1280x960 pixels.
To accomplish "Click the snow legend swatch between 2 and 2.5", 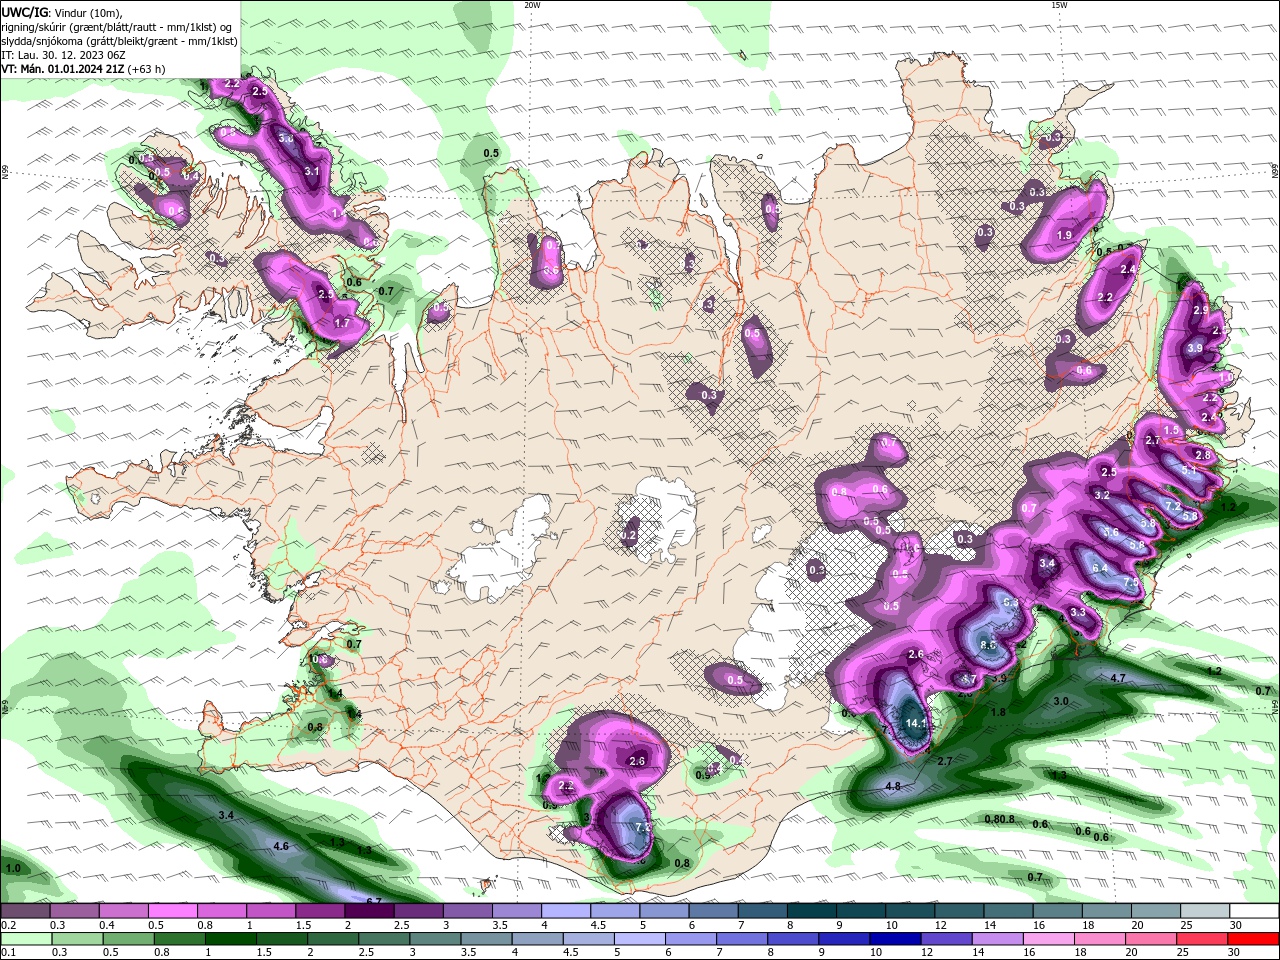I will coord(369,911).
